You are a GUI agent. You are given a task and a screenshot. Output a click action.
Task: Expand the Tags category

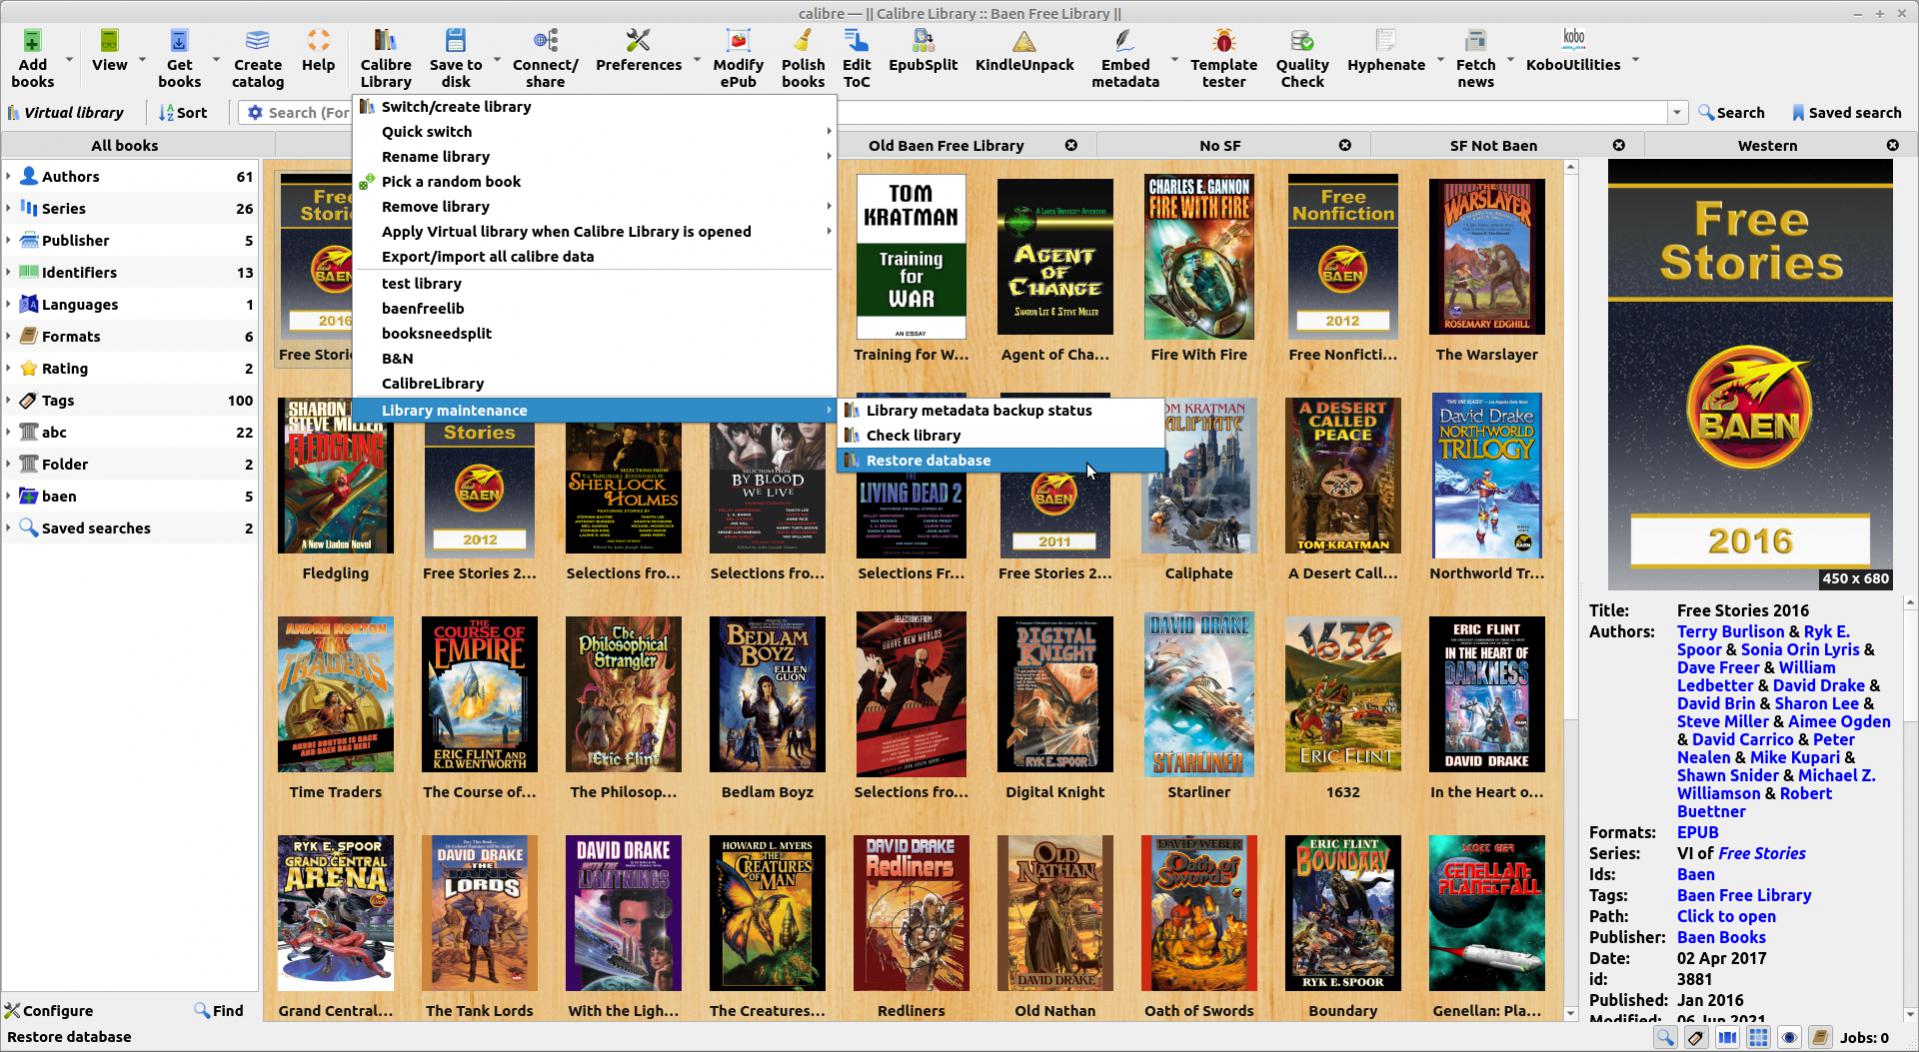[8, 400]
